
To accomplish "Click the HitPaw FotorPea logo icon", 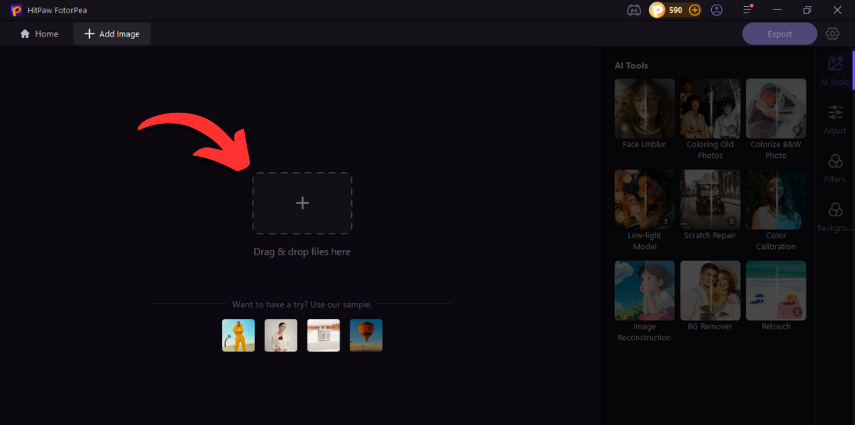I will (x=16, y=10).
